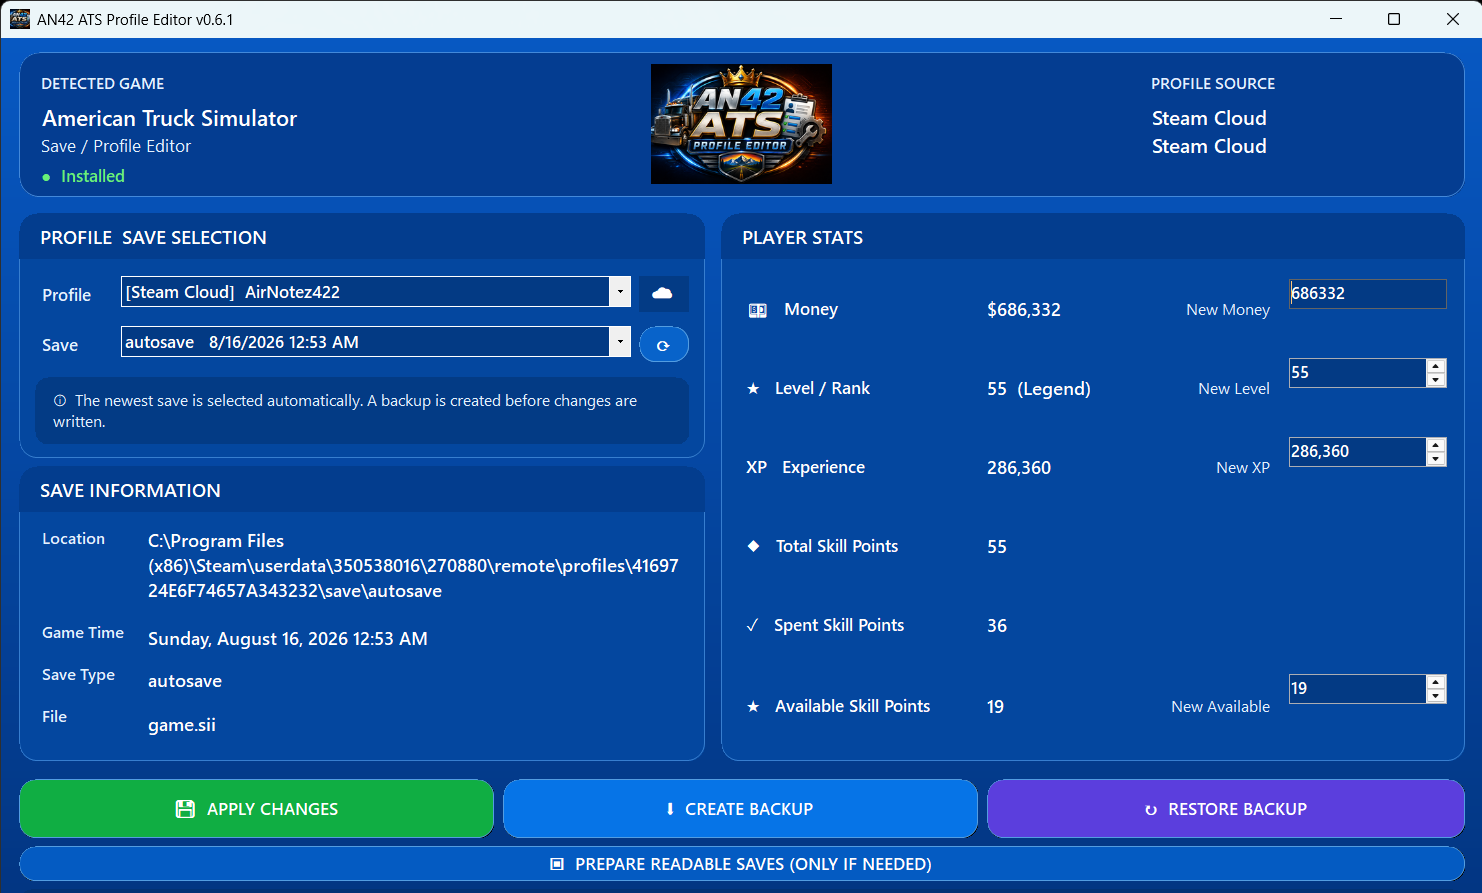This screenshot has height=893, width=1482.
Task: Click the PROFILE SOURCE label
Action: pos(1213,84)
